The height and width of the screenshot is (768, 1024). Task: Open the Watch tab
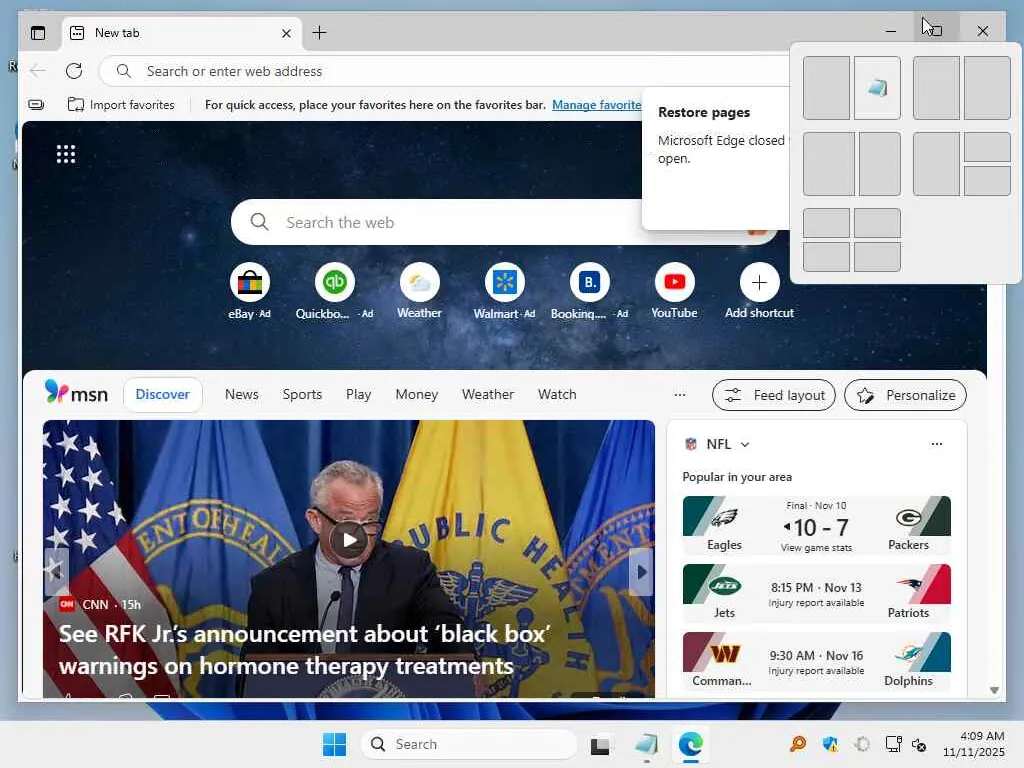557,394
